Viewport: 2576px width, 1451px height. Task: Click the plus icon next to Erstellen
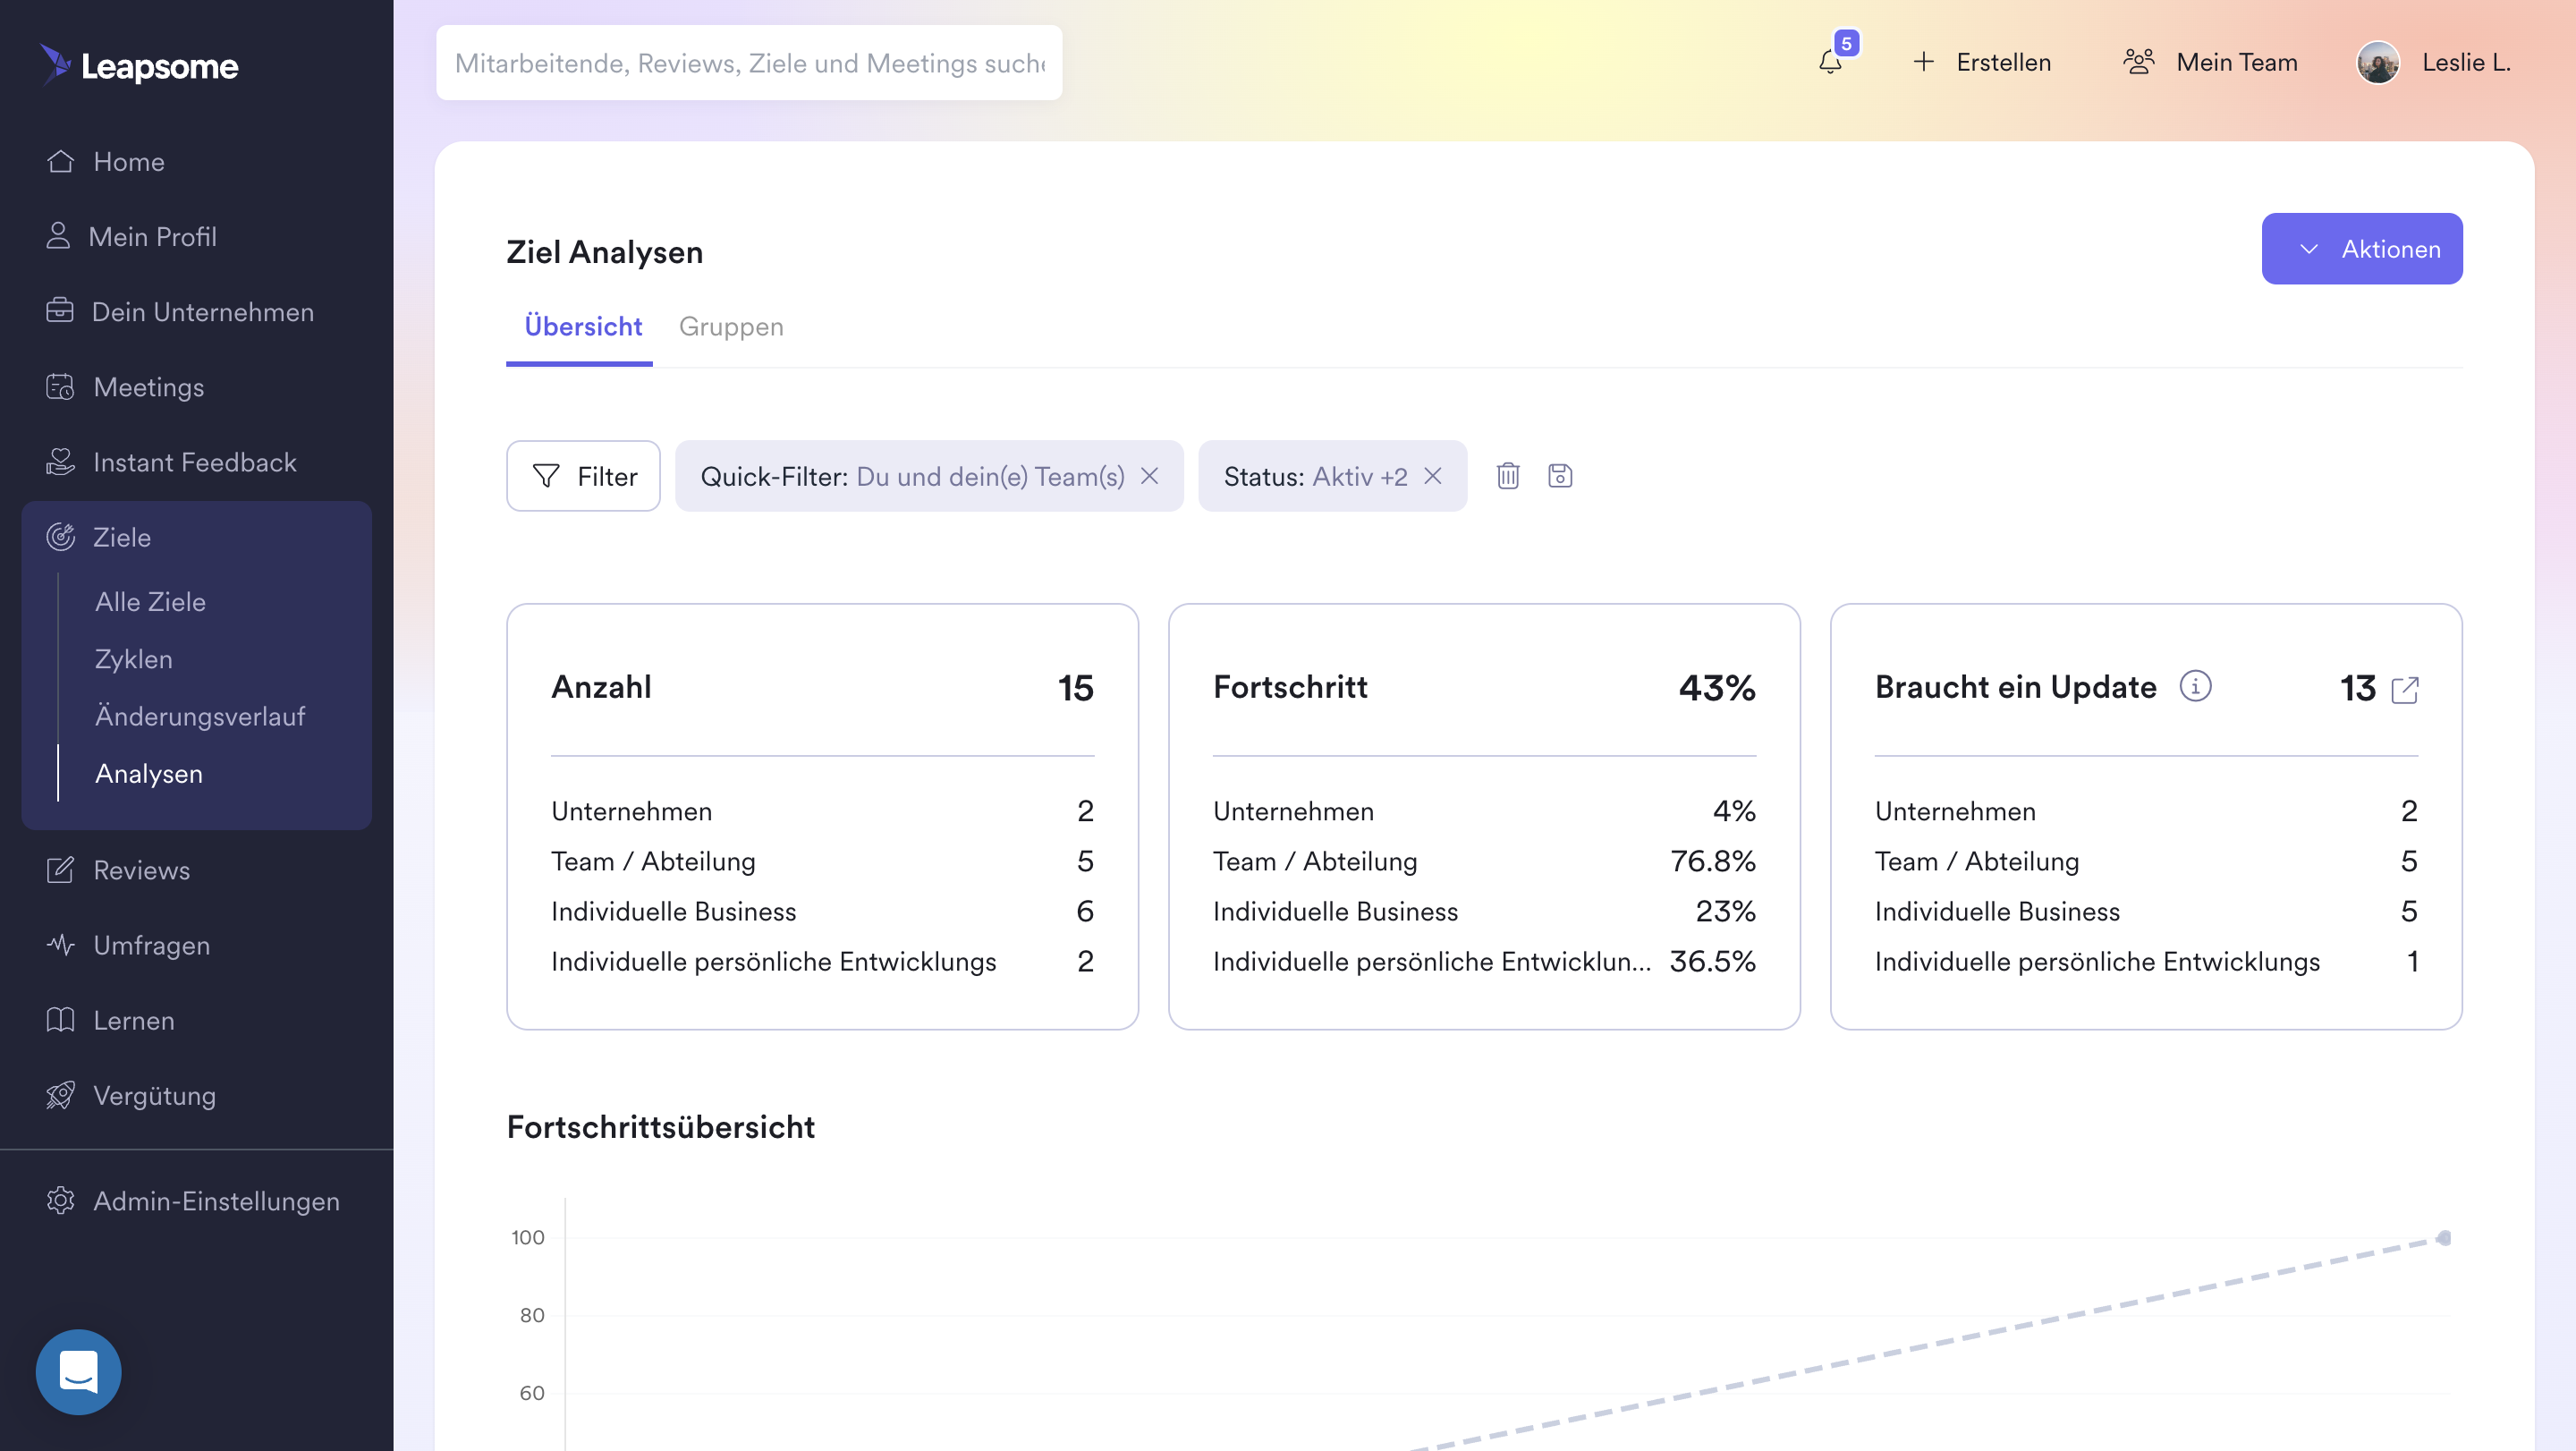coord(1923,62)
